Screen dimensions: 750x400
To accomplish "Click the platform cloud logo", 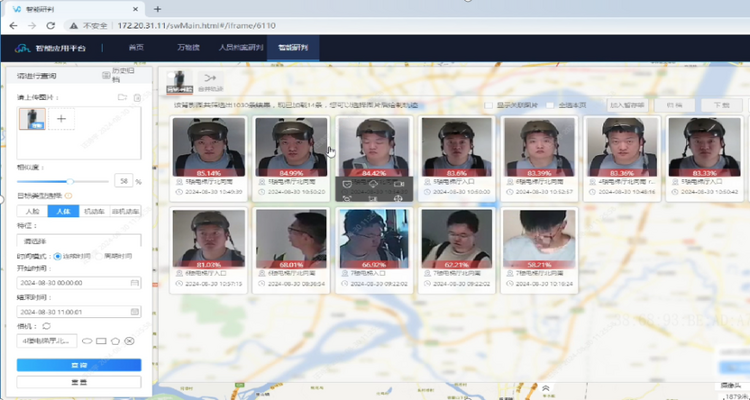I will coord(22,48).
